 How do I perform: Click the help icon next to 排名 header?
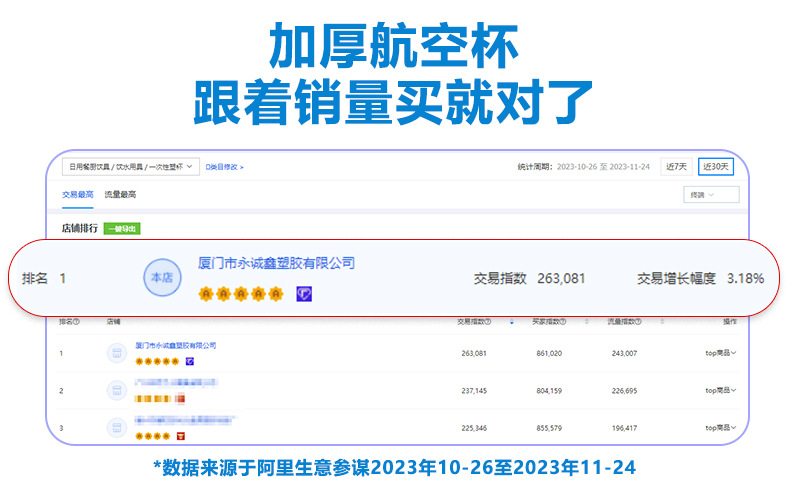76,322
